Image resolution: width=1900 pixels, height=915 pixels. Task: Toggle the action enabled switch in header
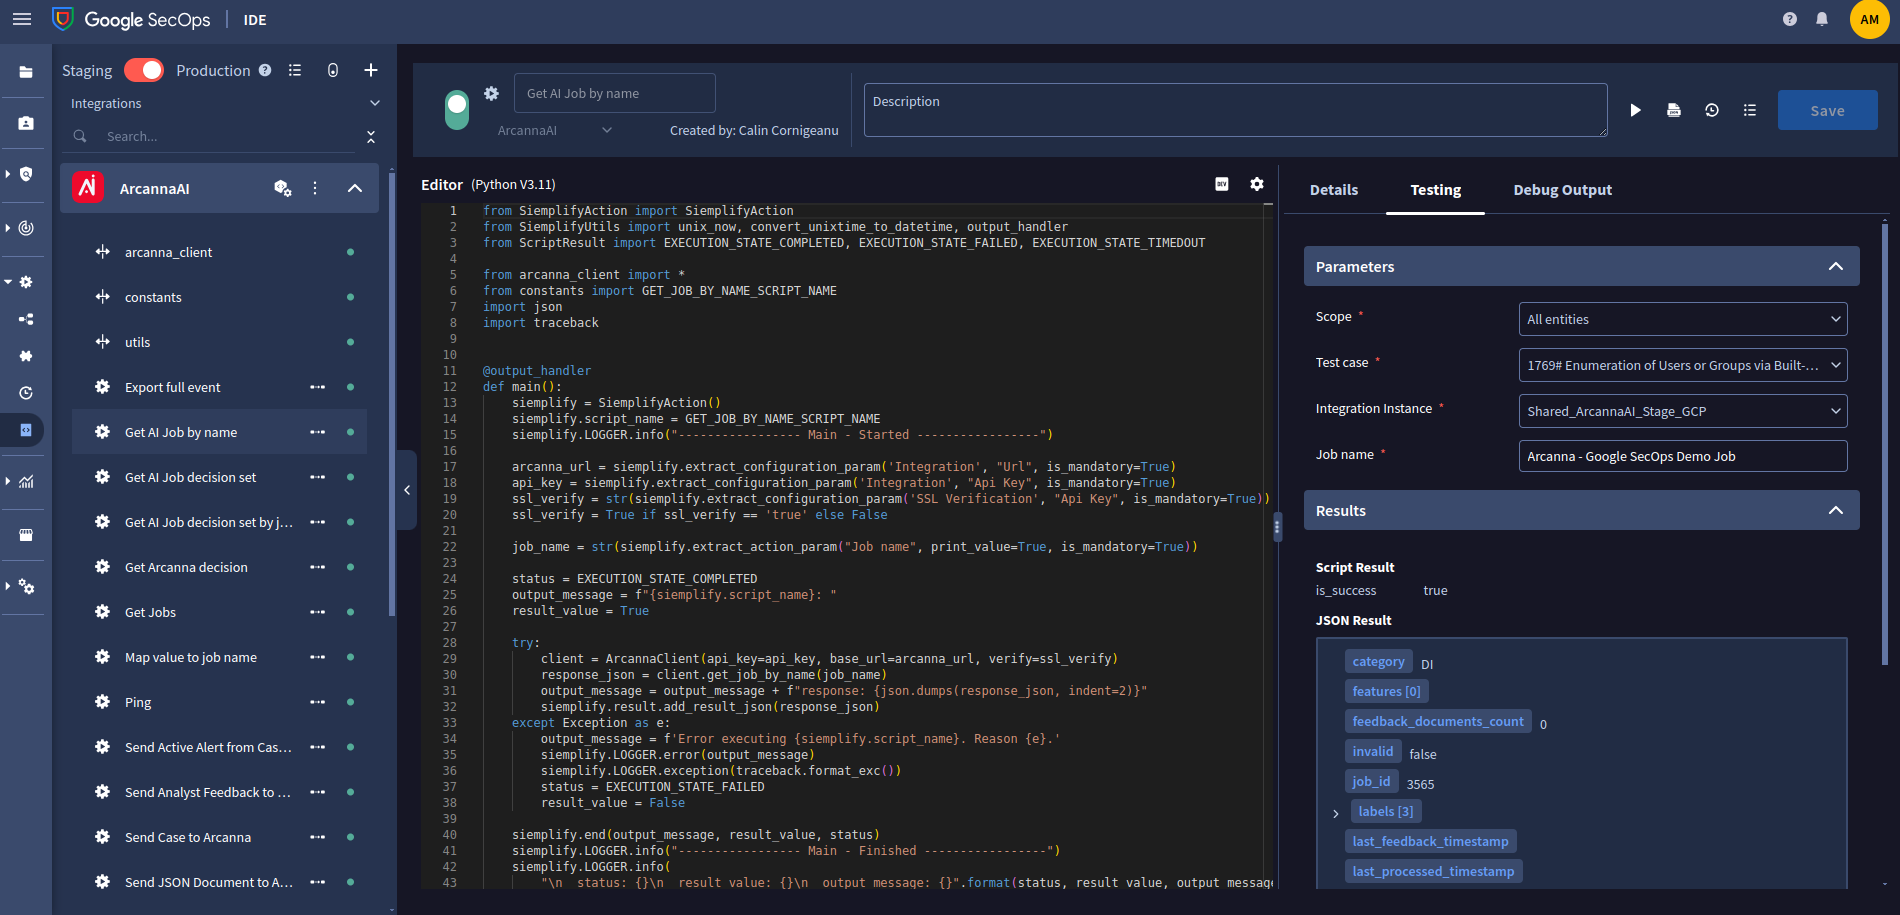[457, 109]
